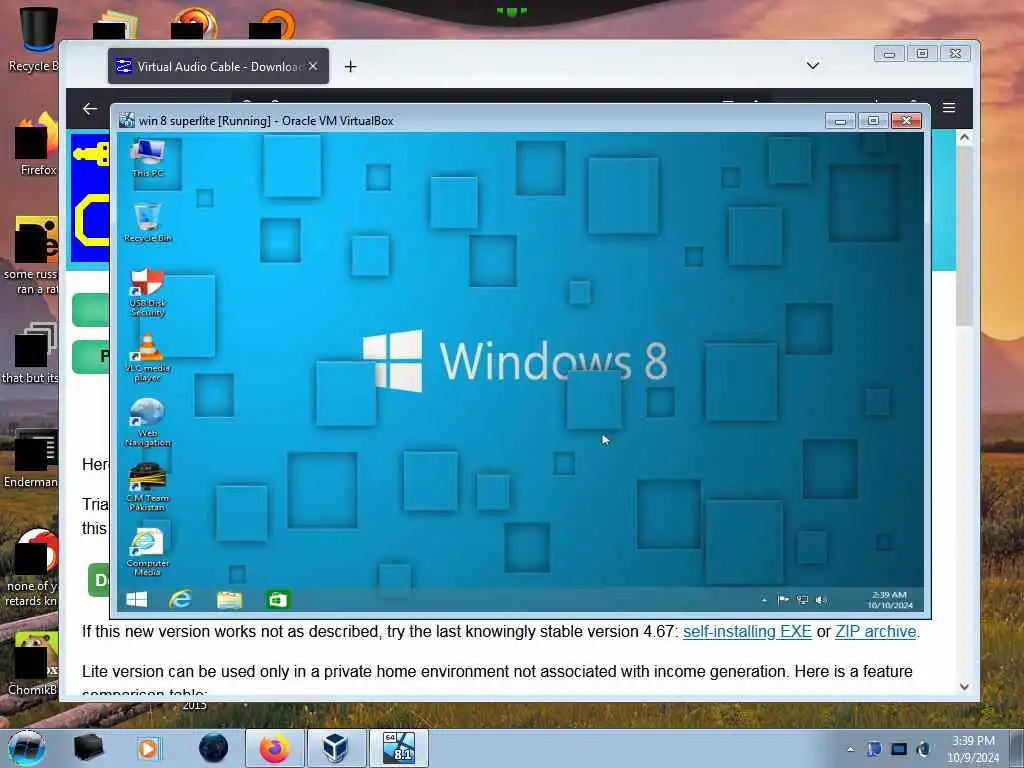Viewport: 1024px width, 768px height.
Task: Click the browser vertical scrollbar thumb
Action: point(965,237)
